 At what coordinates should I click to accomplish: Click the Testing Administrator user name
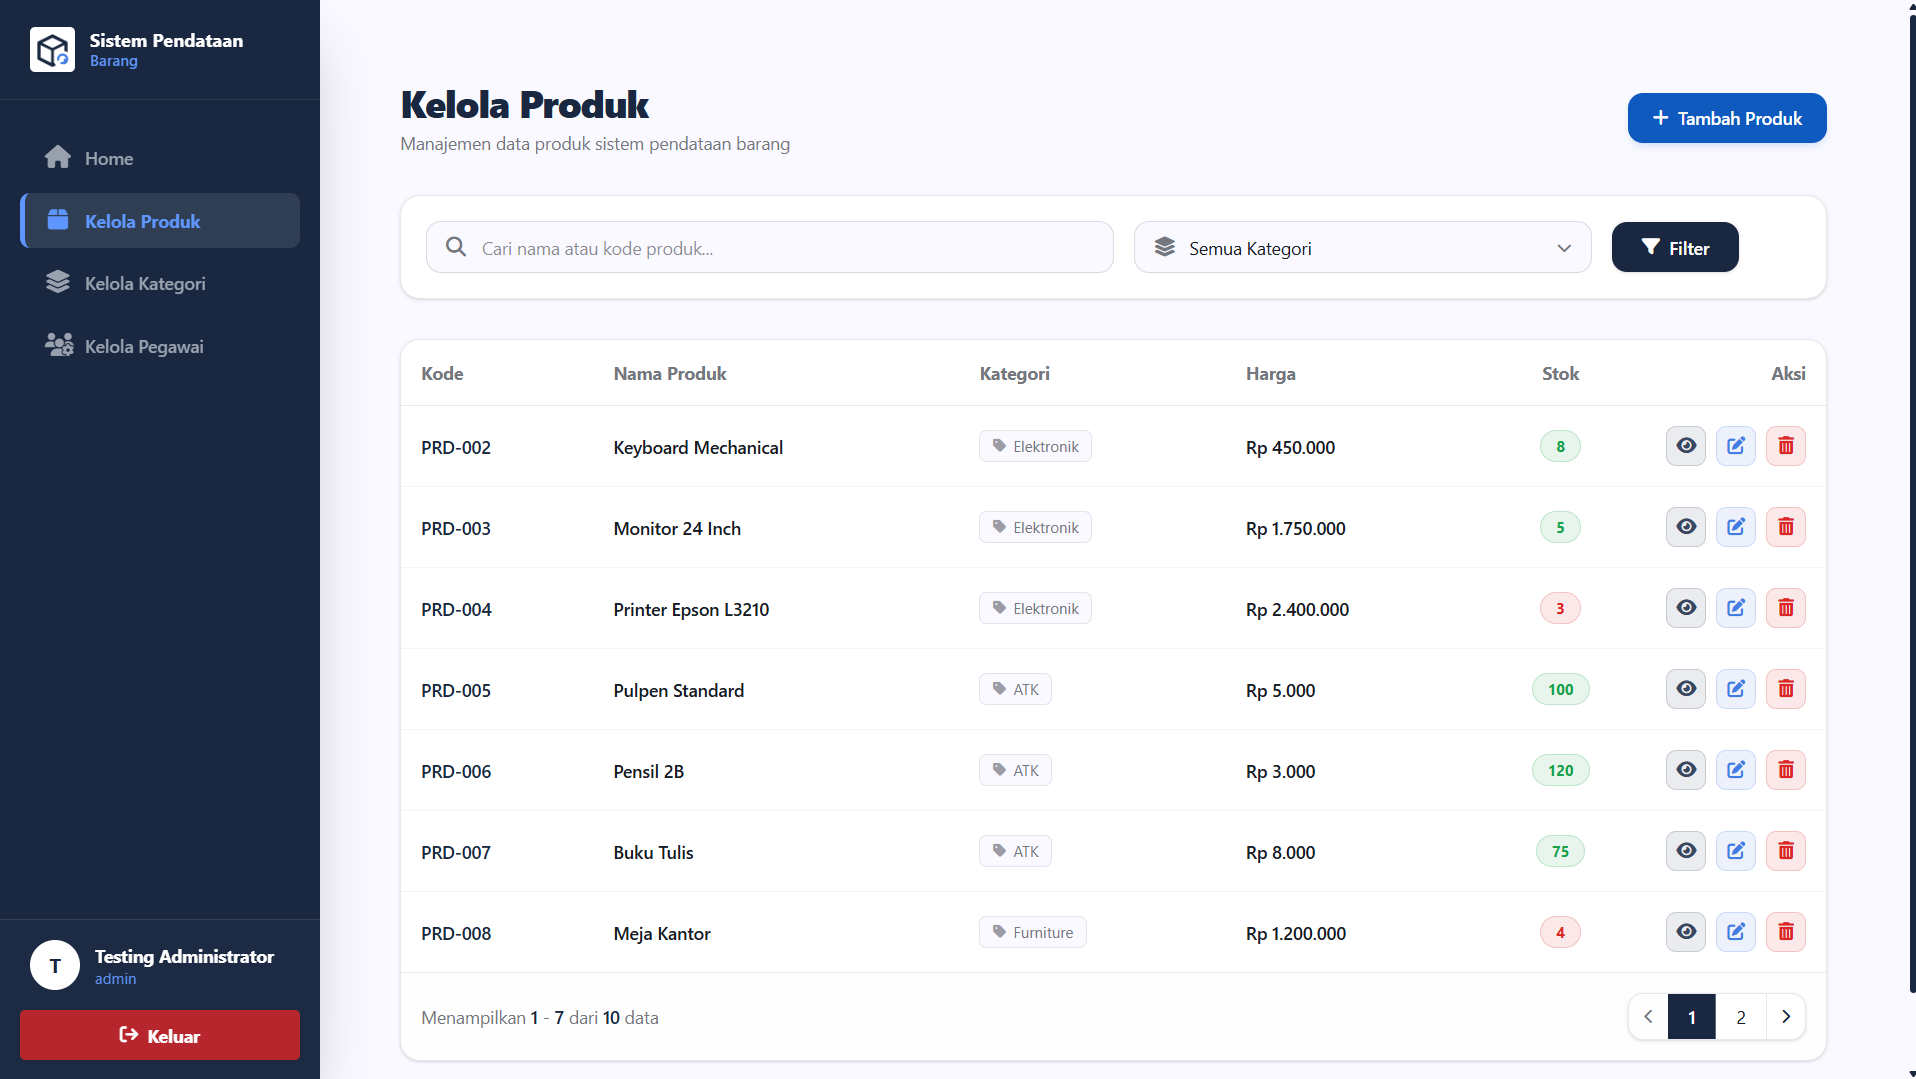pos(184,956)
